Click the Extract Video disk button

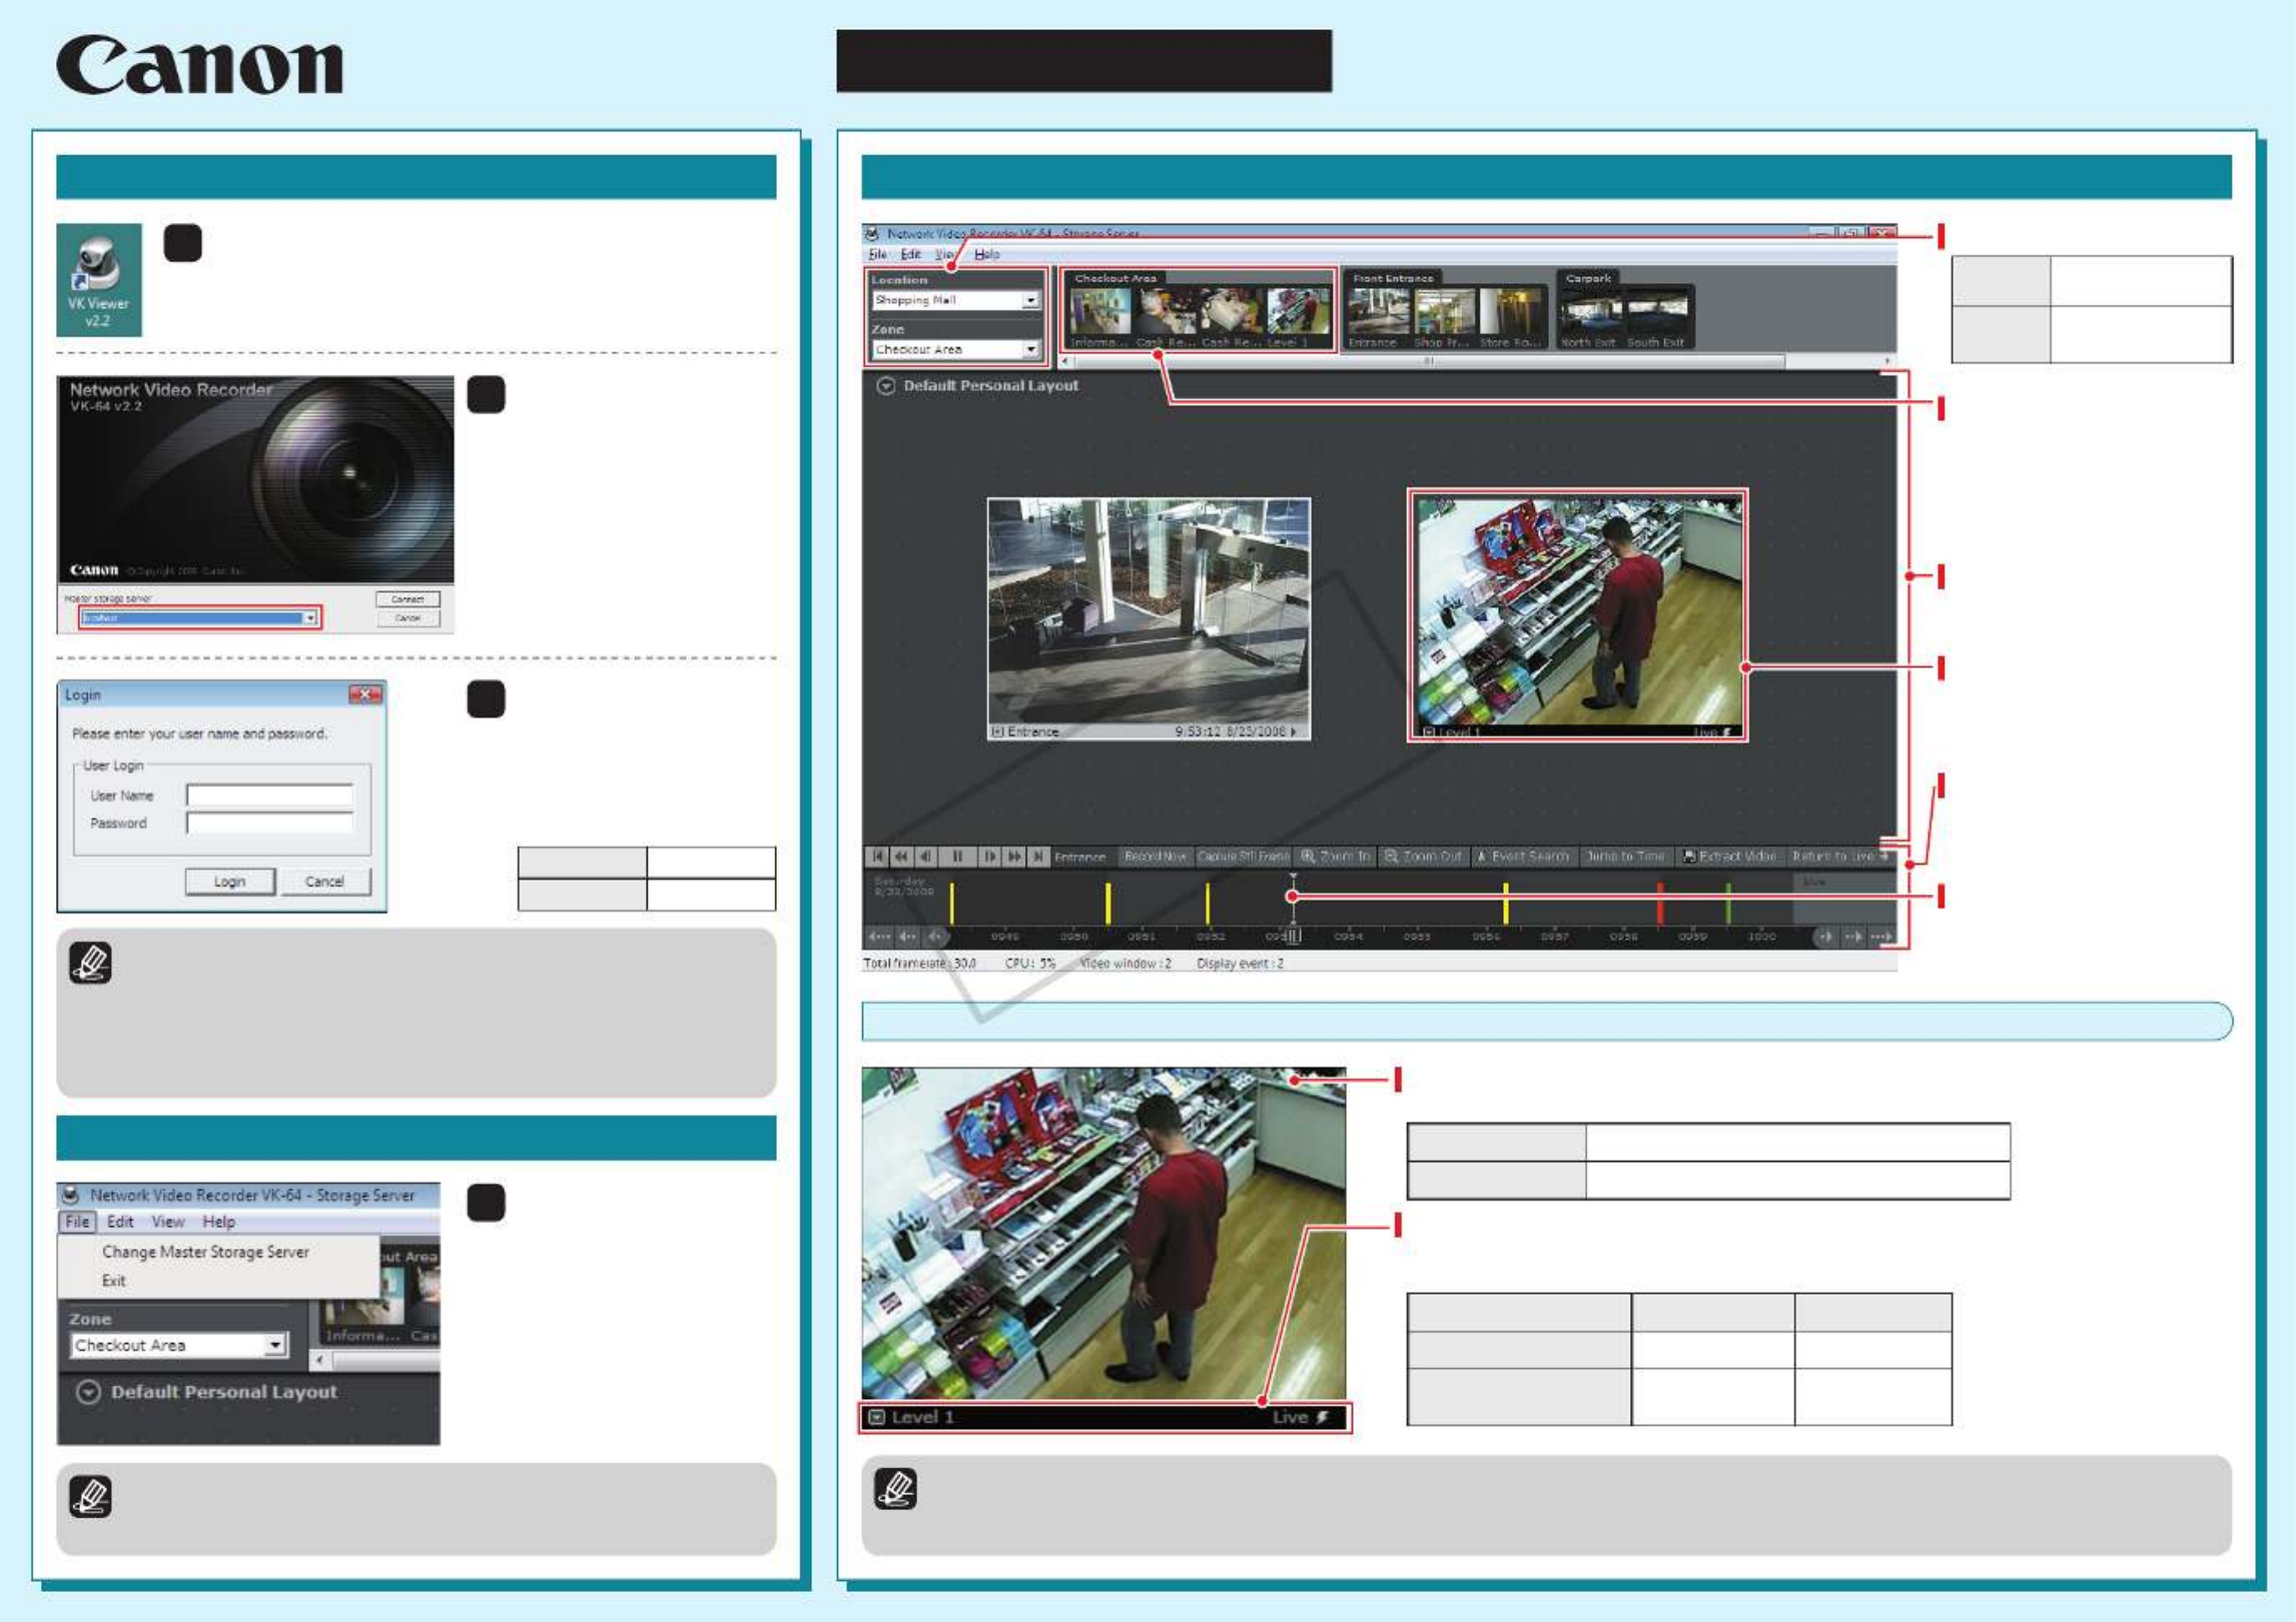coord(1690,857)
